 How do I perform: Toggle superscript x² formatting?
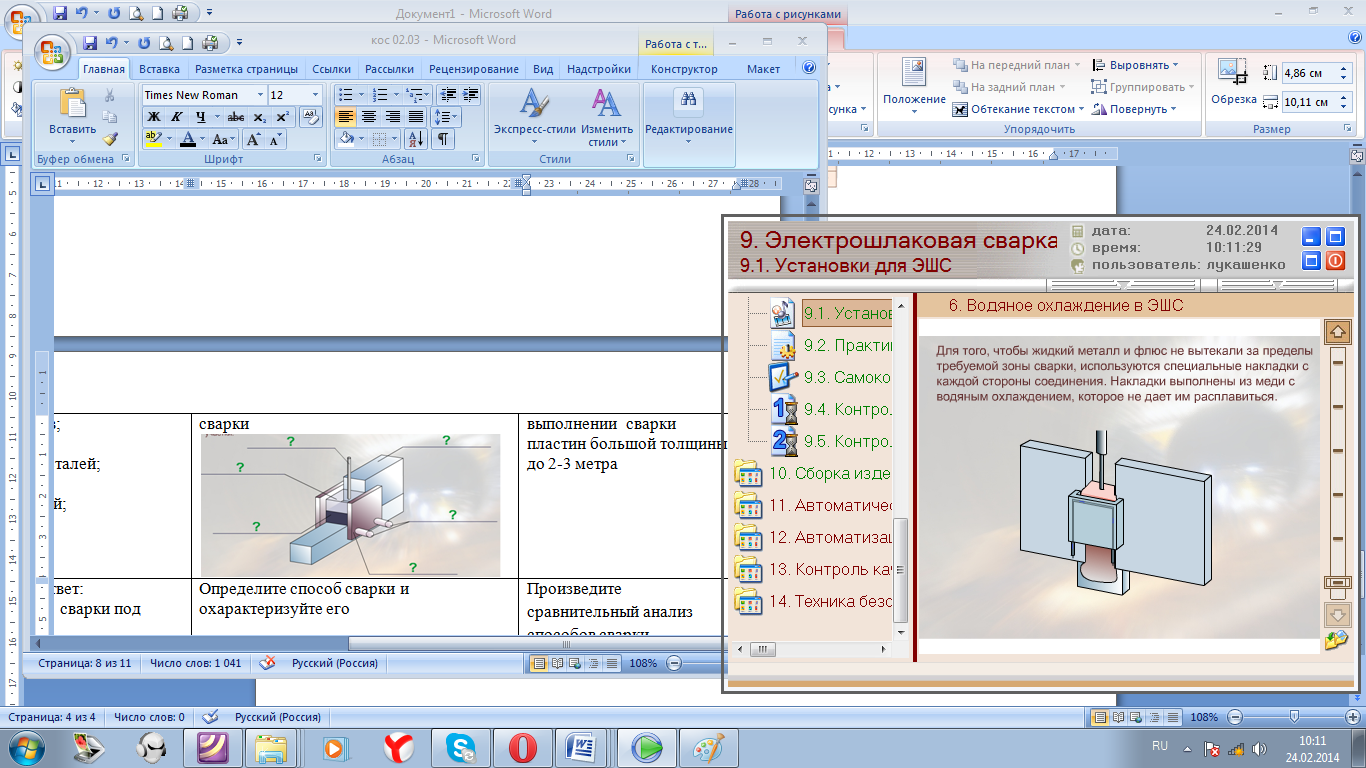281,117
